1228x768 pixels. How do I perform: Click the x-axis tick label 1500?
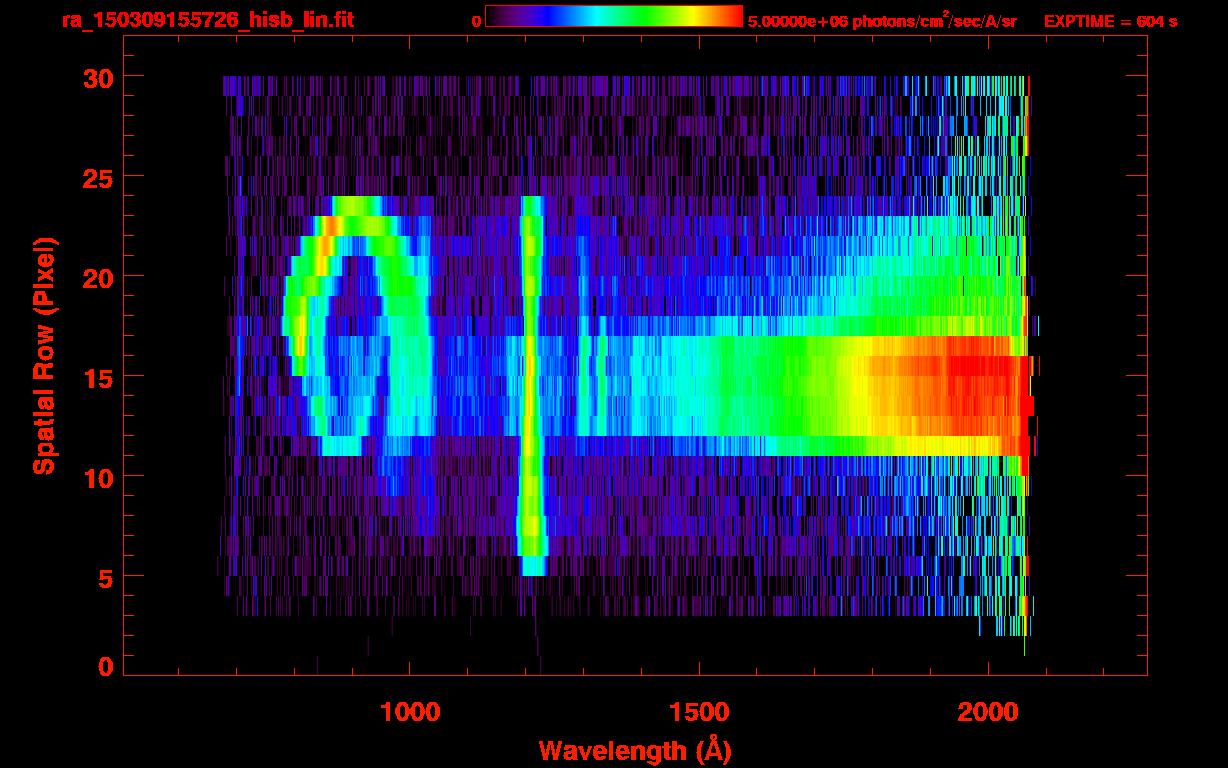click(699, 712)
